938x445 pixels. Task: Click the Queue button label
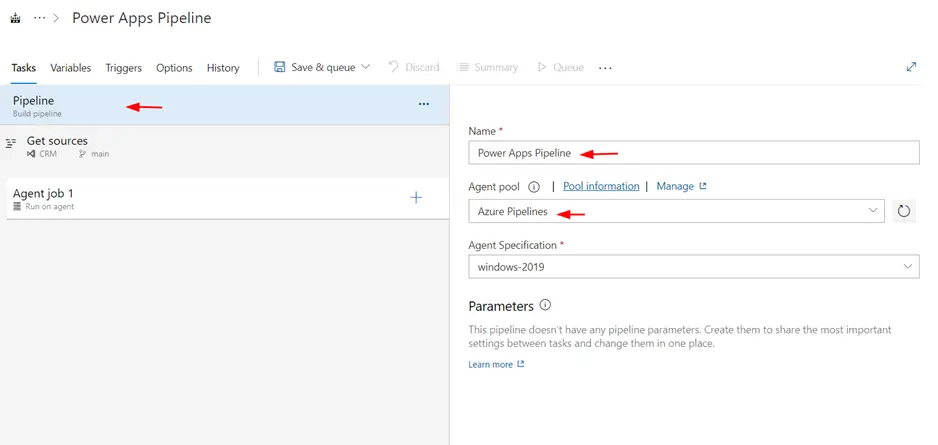pyautogui.click(x=568, y=67)
